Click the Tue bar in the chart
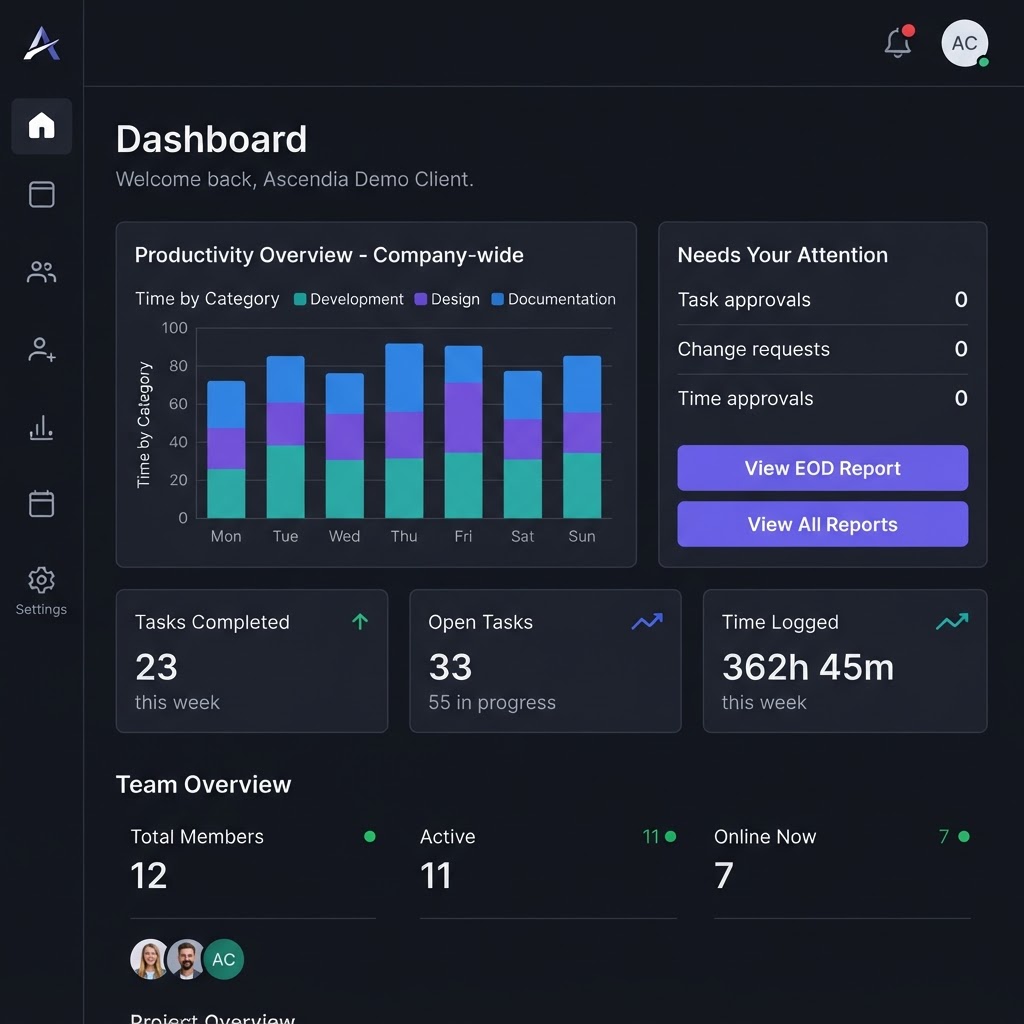The width and height of the screenshot is (1024, 1024). (x=285, y=437)
